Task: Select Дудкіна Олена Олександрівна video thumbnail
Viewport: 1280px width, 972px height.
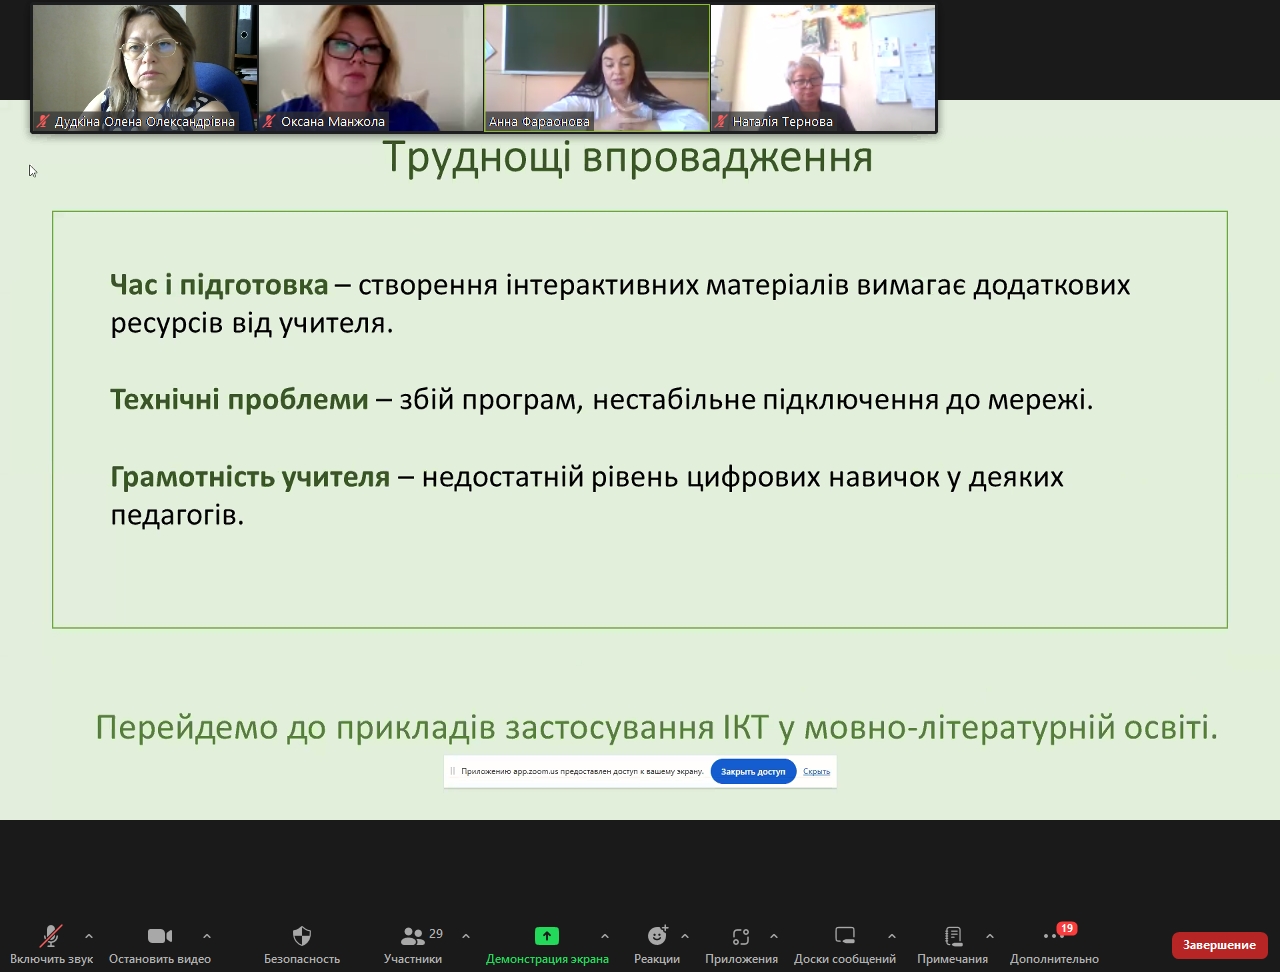Action: [145, 68]
